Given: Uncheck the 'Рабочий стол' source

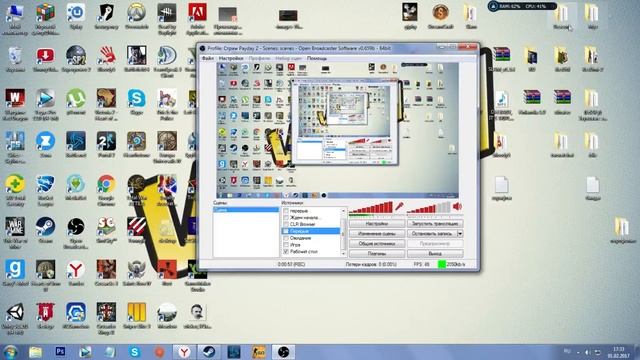Looking at the screenshot, I should point(286,252).
